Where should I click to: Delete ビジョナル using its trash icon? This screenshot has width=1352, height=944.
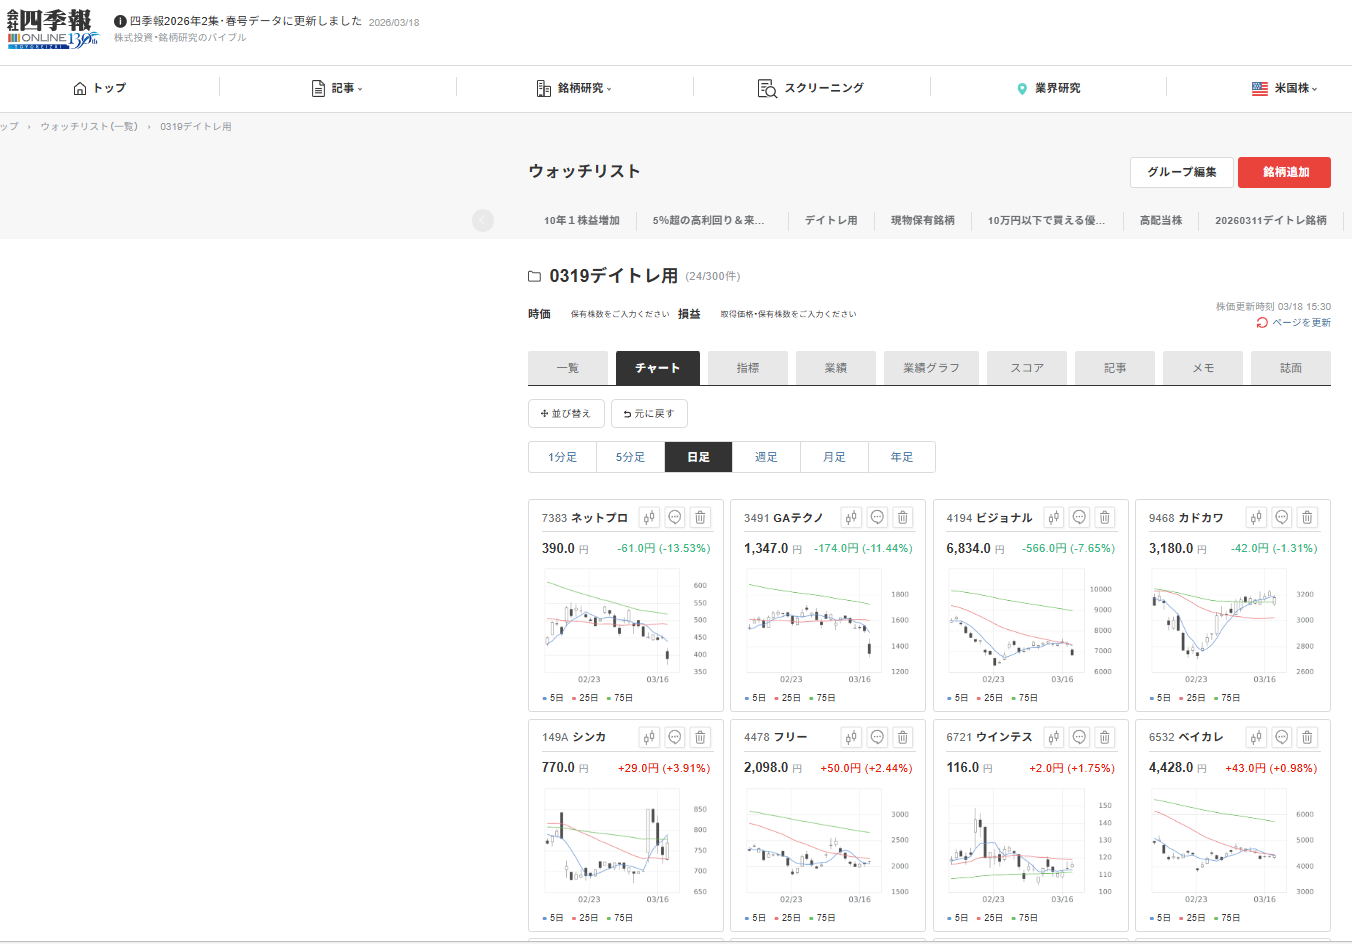click(x=1105, y=517)
